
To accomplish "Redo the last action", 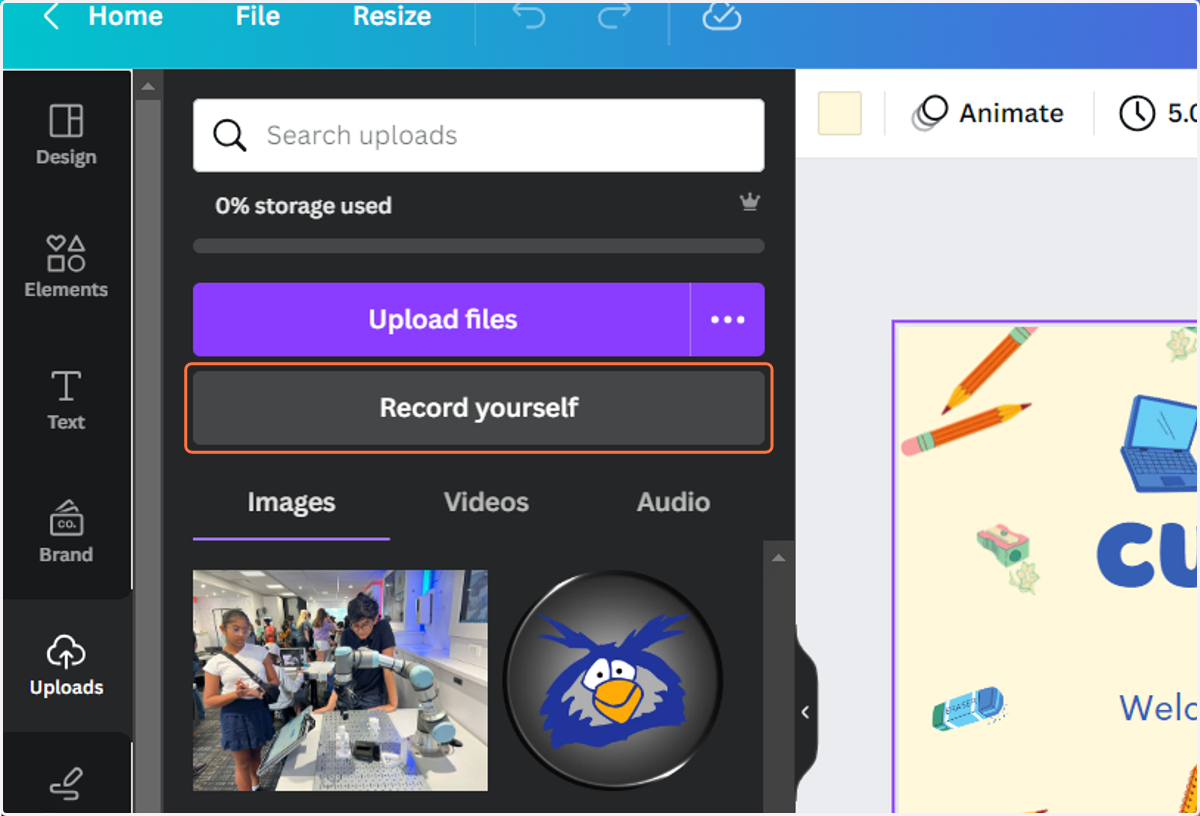I will tap(612, 17).
